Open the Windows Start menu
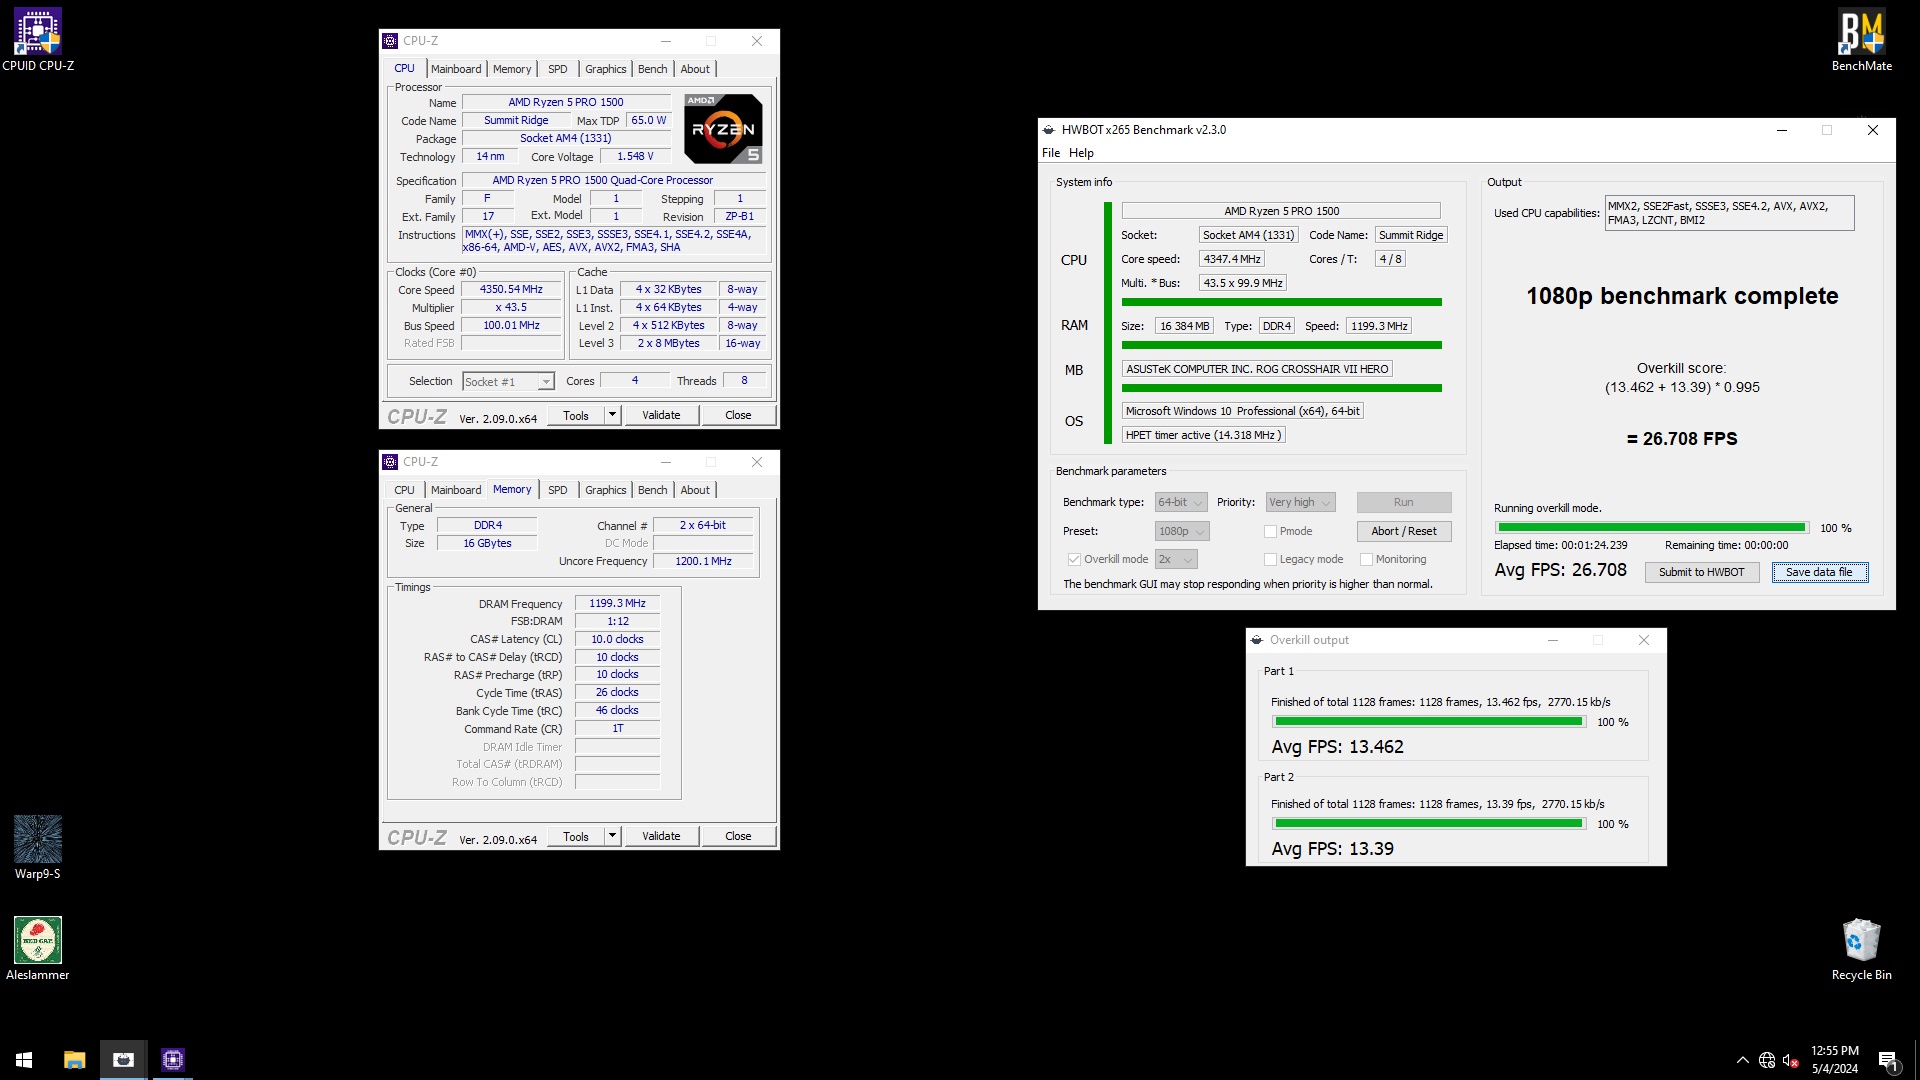 tap(24, 1060)
